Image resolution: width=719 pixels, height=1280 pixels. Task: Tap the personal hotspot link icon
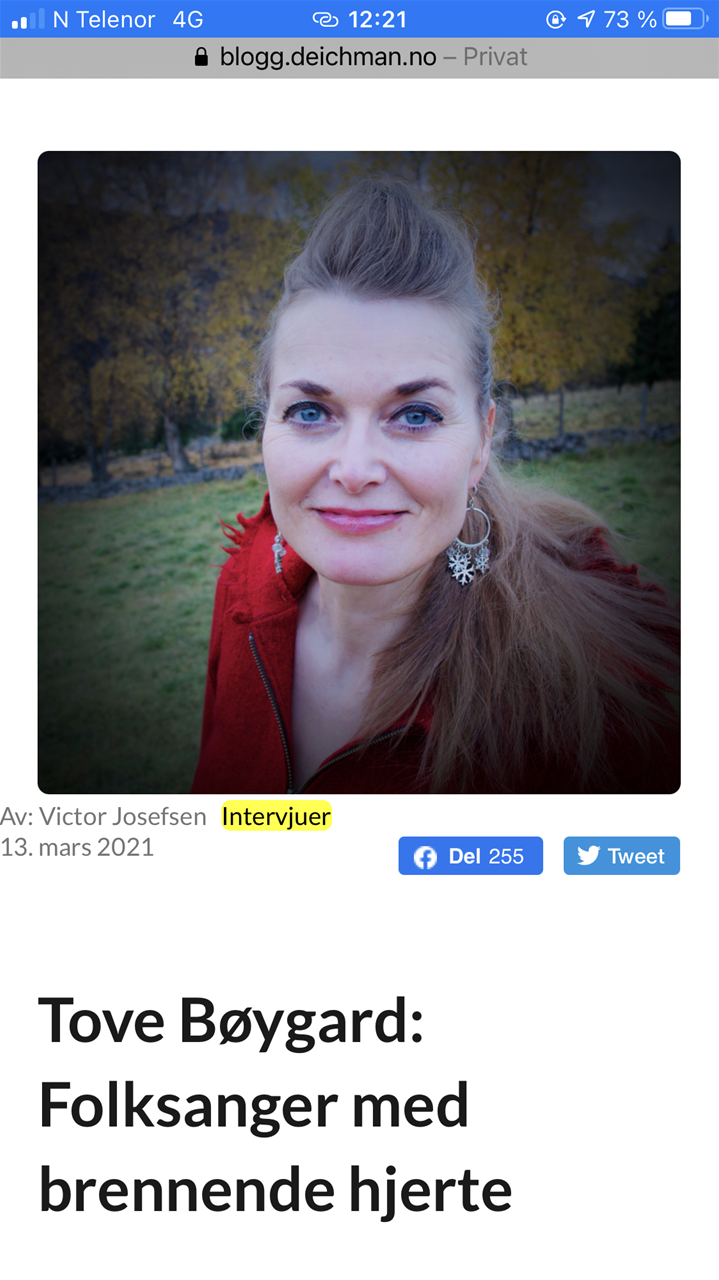326,19
